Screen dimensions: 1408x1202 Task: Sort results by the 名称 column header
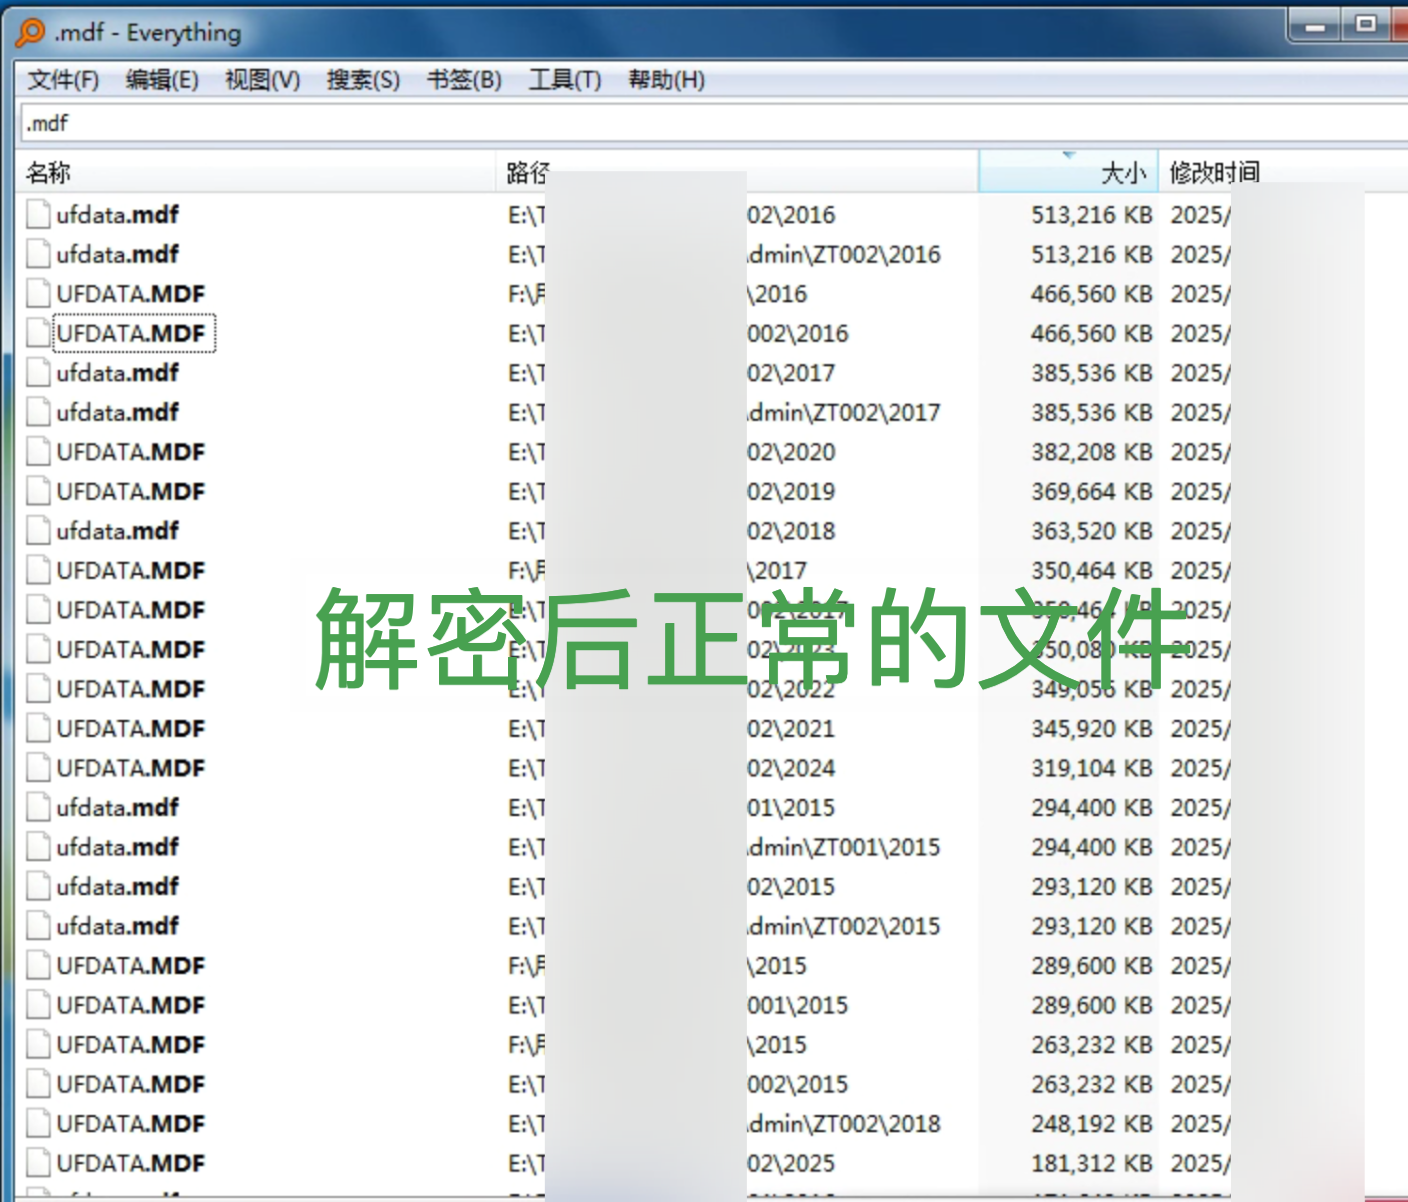coord(257,172)
